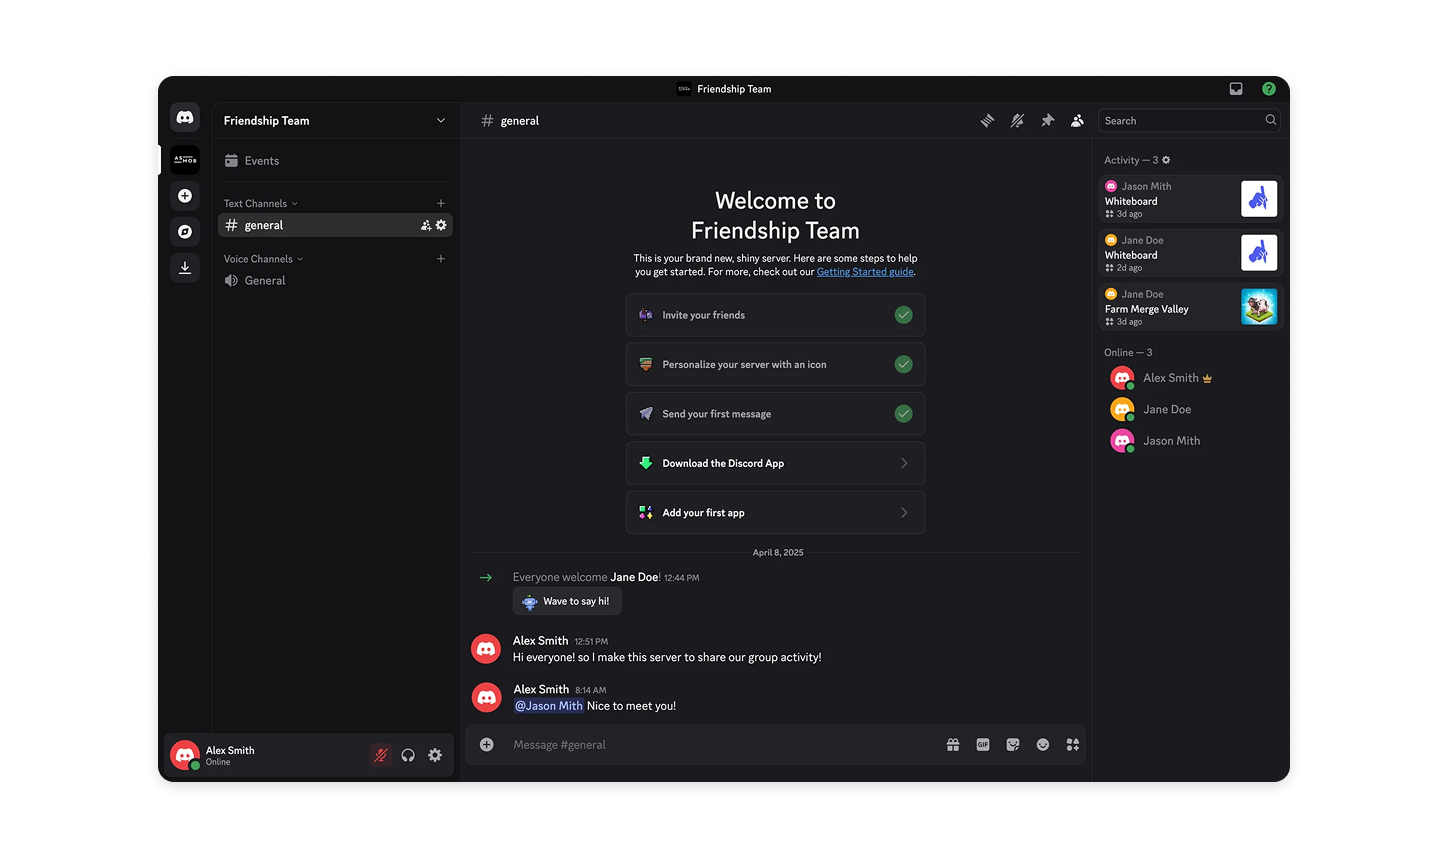Click Send your first message checklist item

pyautogui.click(x=775, y=414)
